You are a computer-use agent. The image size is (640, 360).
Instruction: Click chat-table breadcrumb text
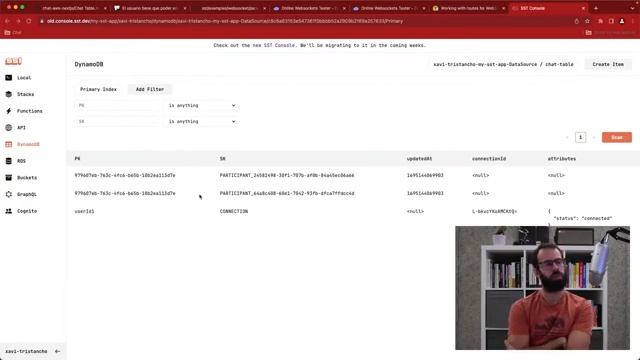(559, 64)
